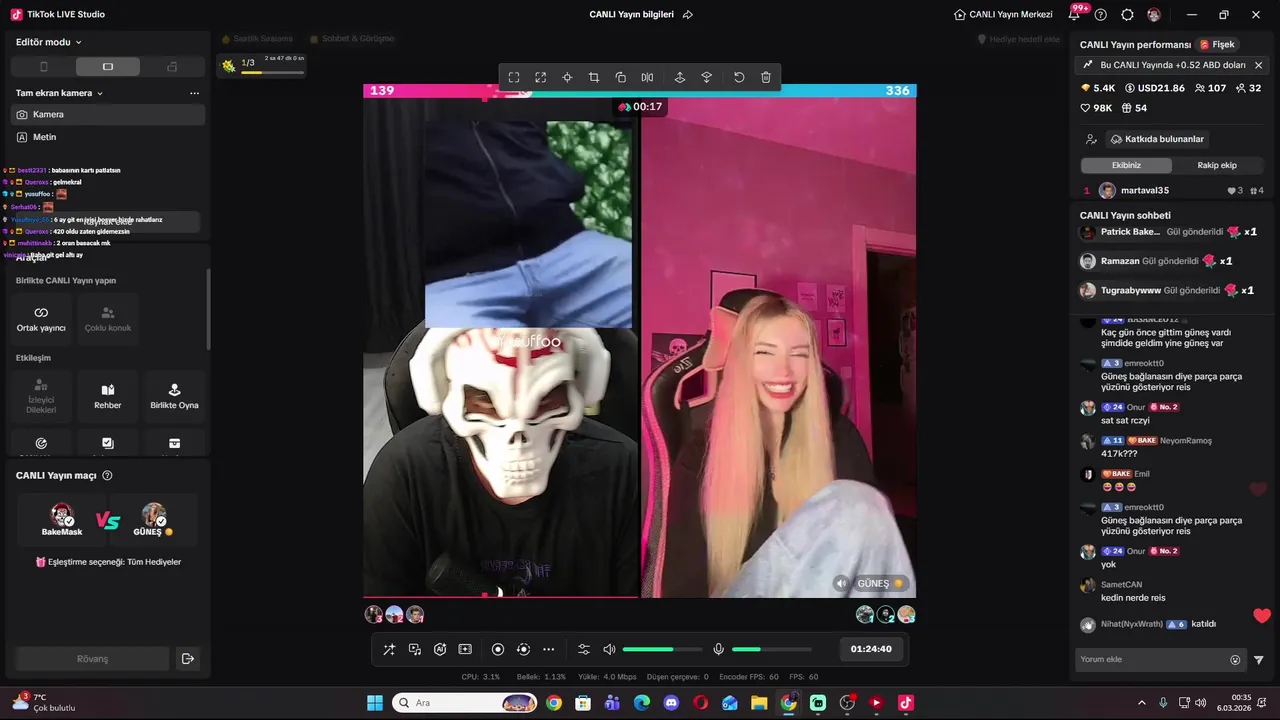
Task: Click the Rövanş button
Action: pyautogui.click(x=92, y=659)
